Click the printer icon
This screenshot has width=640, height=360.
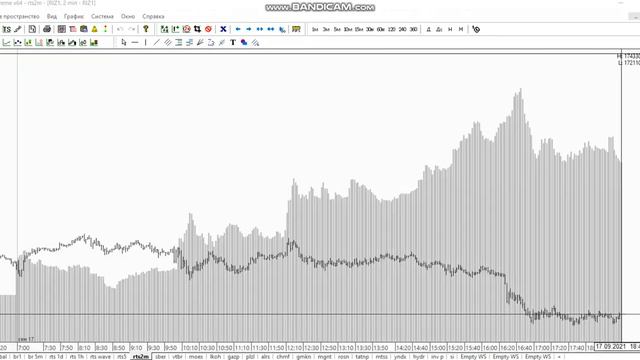point(47,29)
